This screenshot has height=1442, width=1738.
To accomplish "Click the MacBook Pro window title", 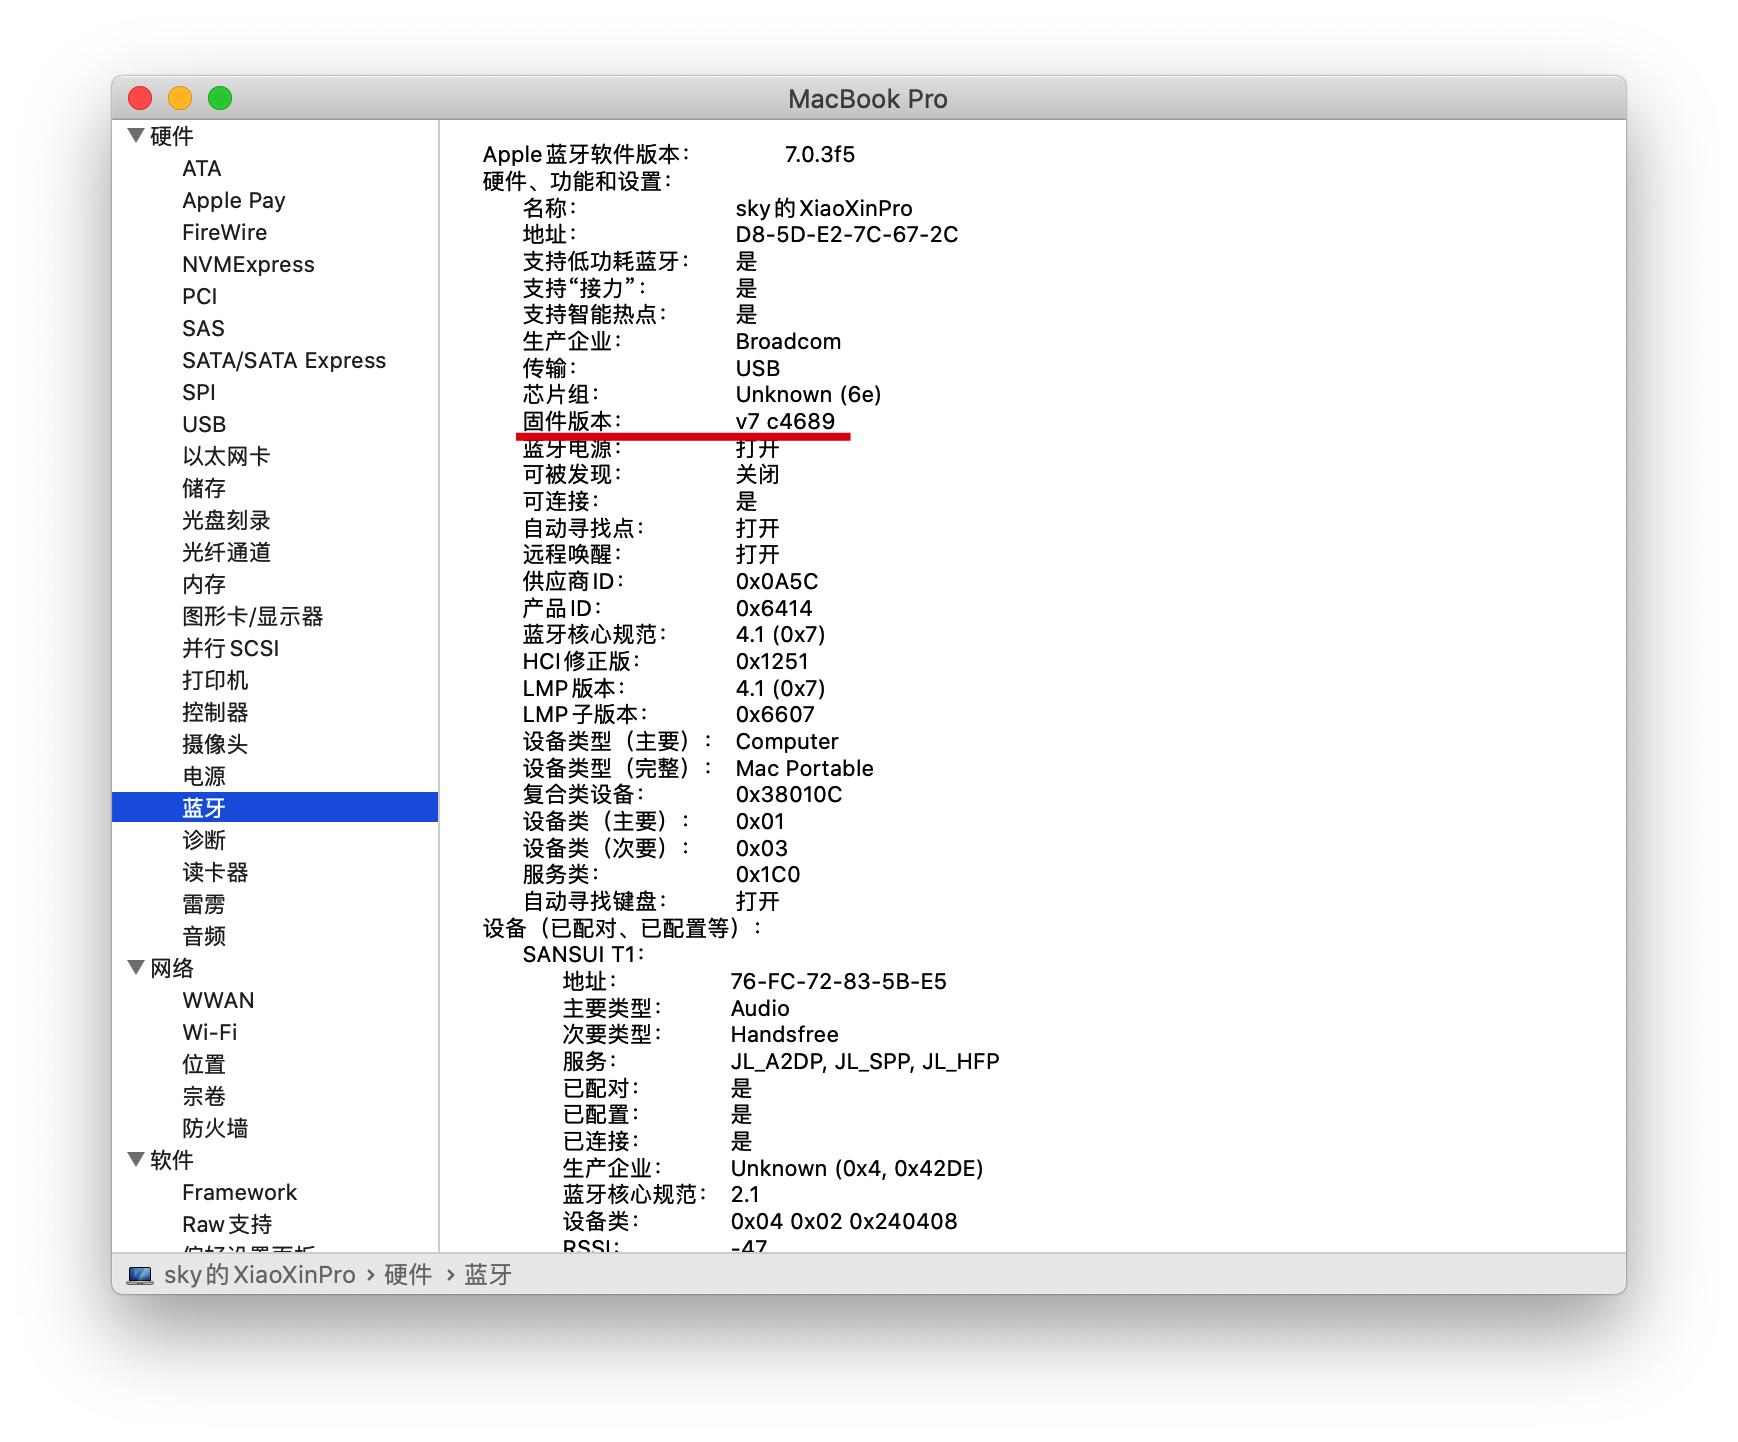I will pyautogui.click(x=868, y=98).
